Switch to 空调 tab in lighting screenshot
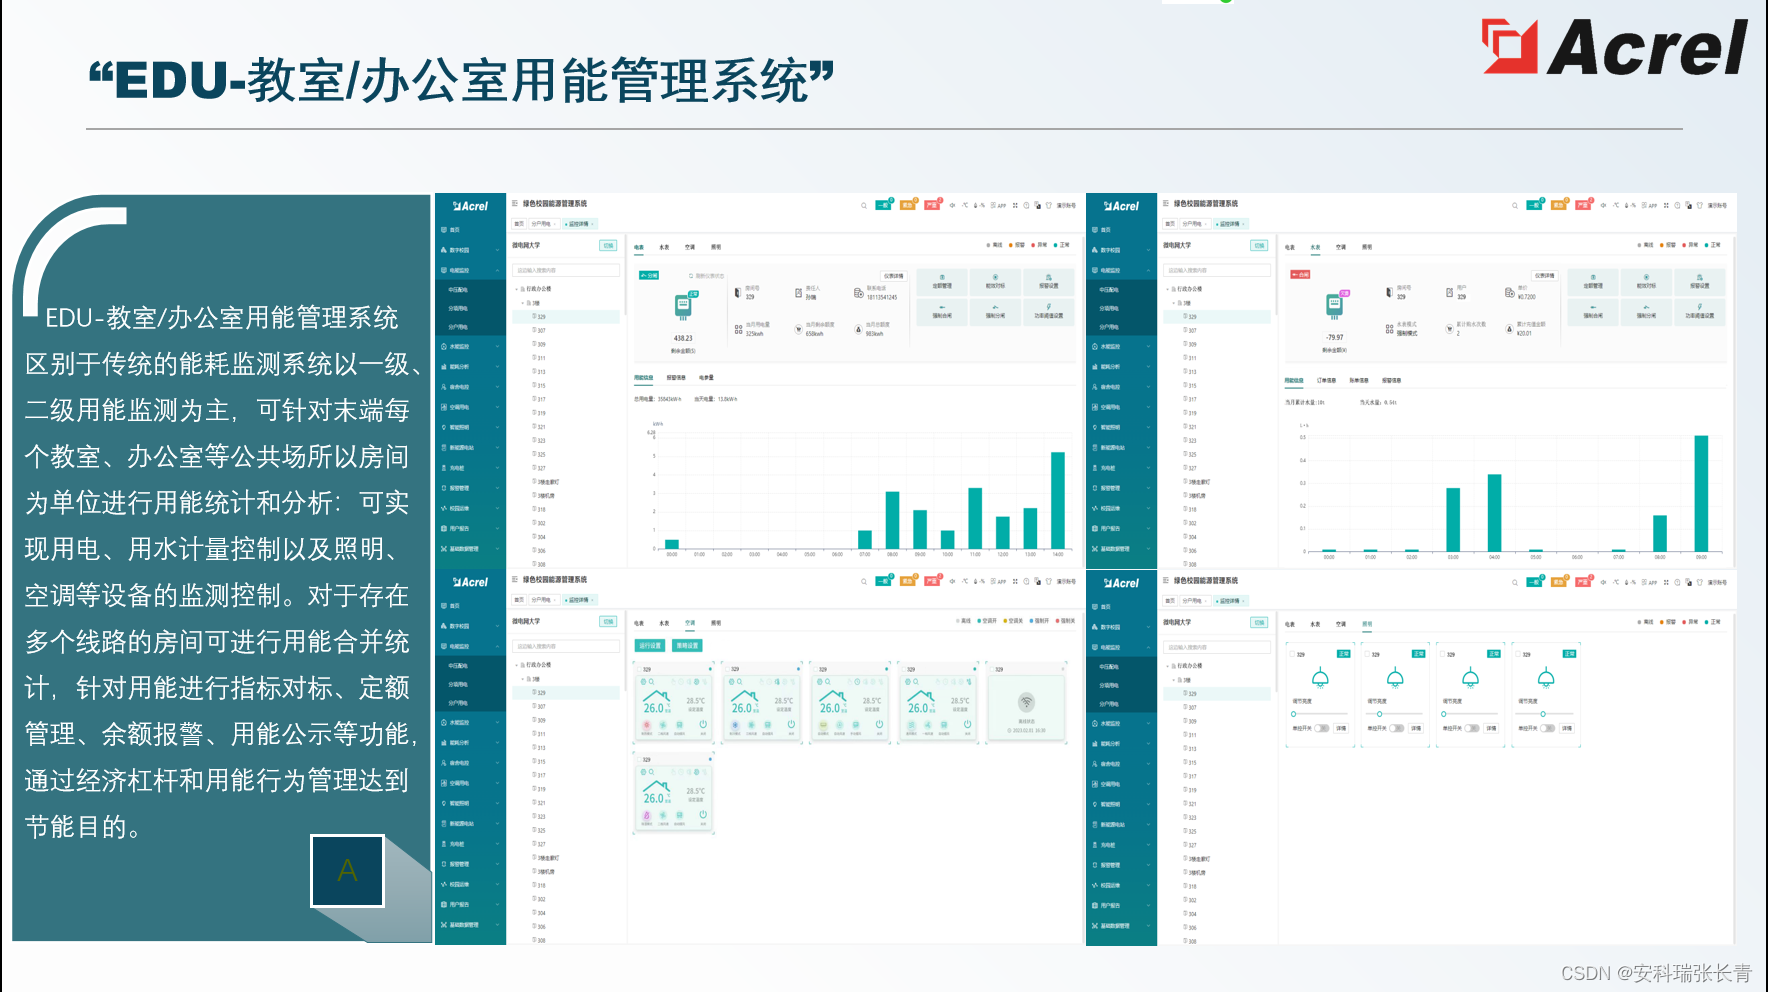Viewport: 1768px width, 992px height. (x=1341, y=624)
